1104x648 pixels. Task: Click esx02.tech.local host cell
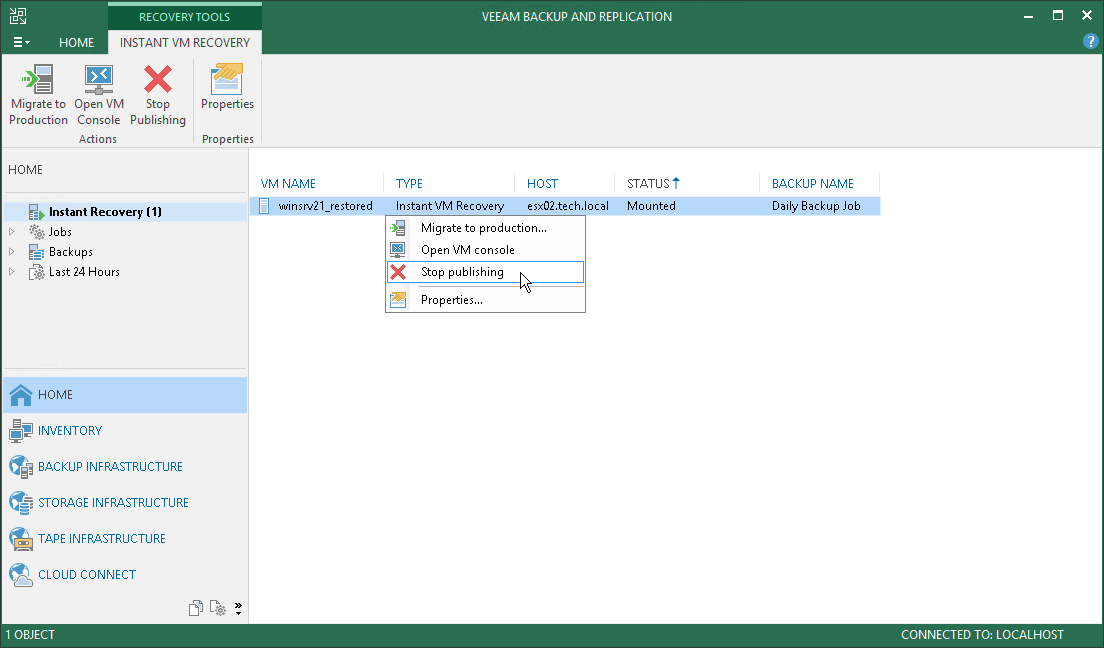[x=567, y=206]
